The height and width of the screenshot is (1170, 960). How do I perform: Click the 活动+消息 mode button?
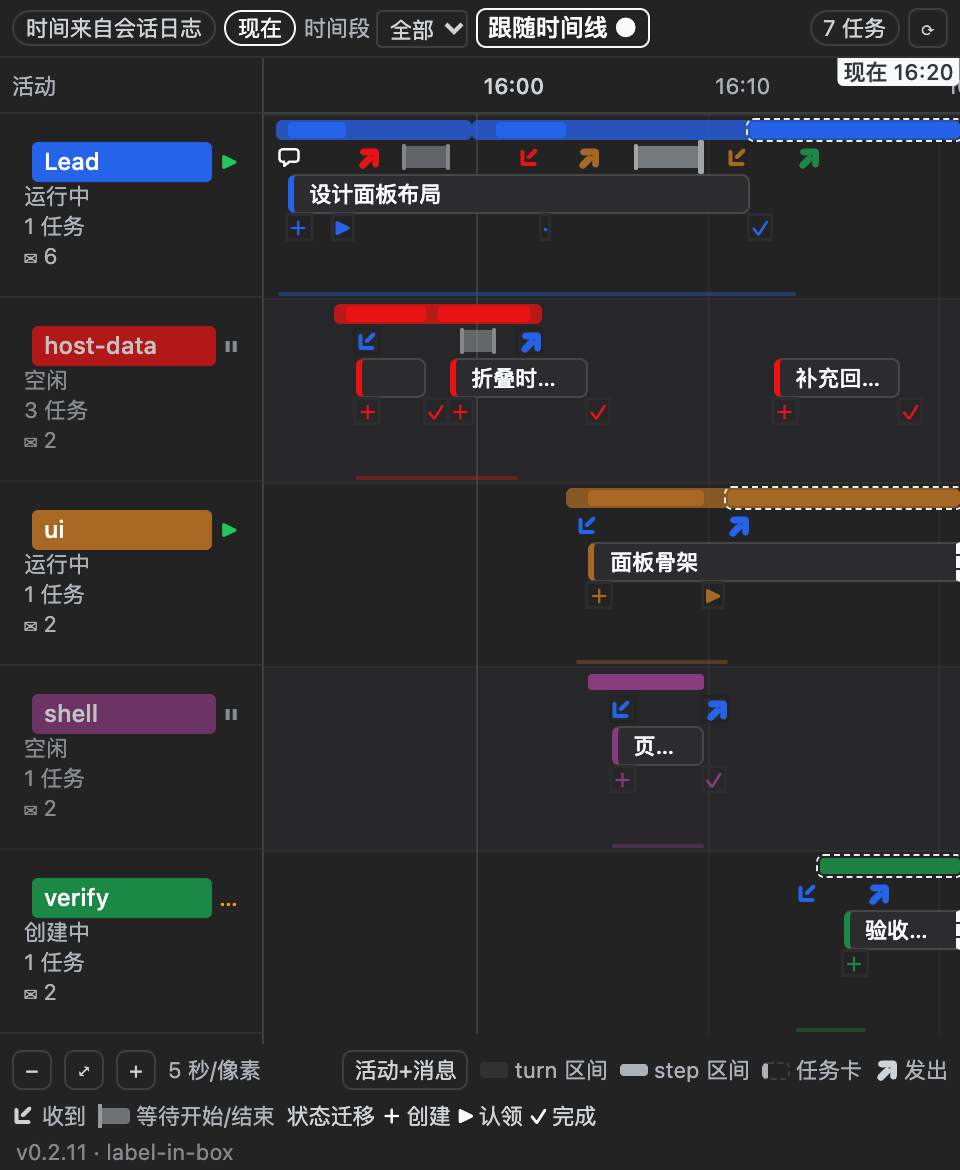(x=405, y=1070)
